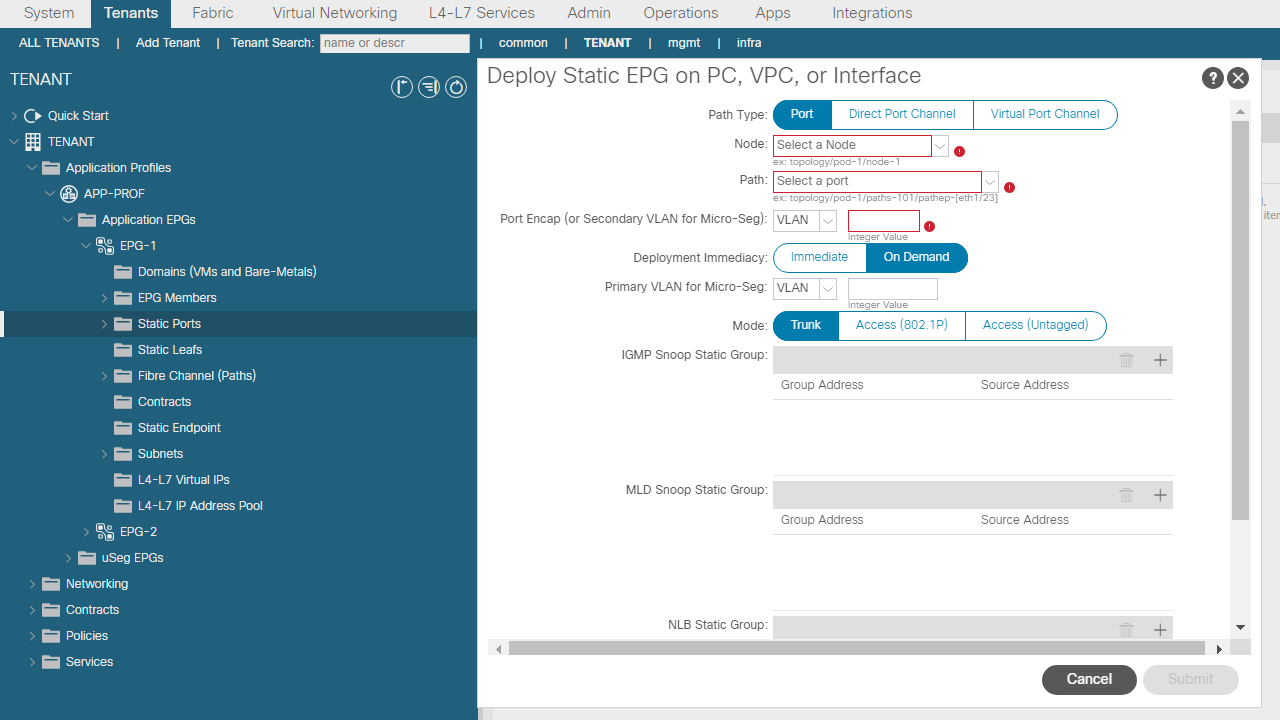This screenshot has height=720, width=1280.
Task: Select Port as the path type
Action: pos(802,115)
